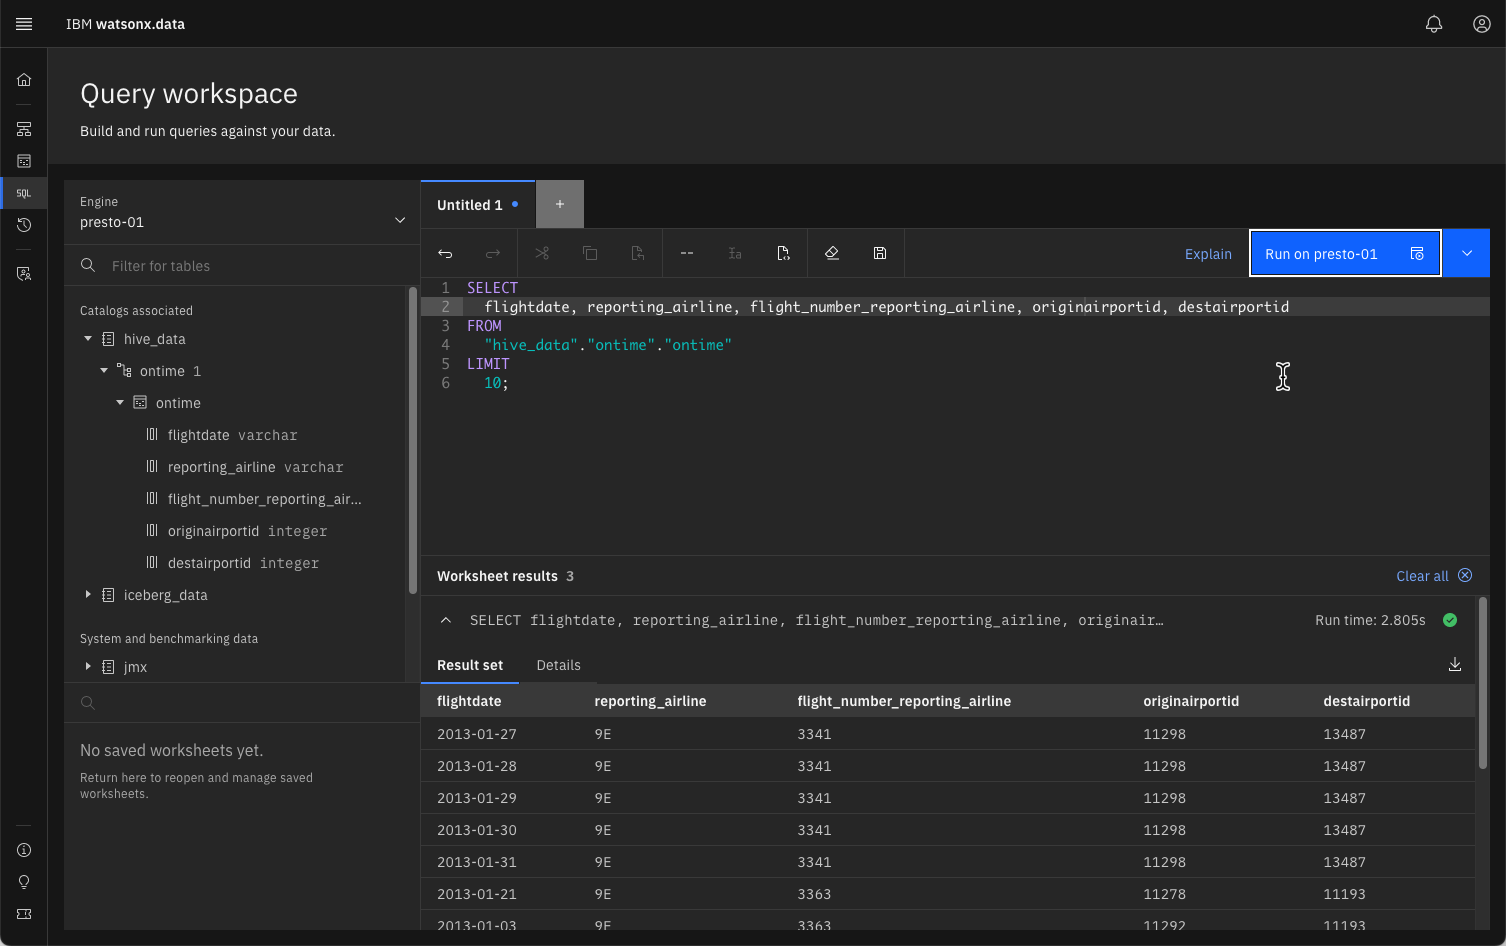Click the Explain link

click(1208, 254)
